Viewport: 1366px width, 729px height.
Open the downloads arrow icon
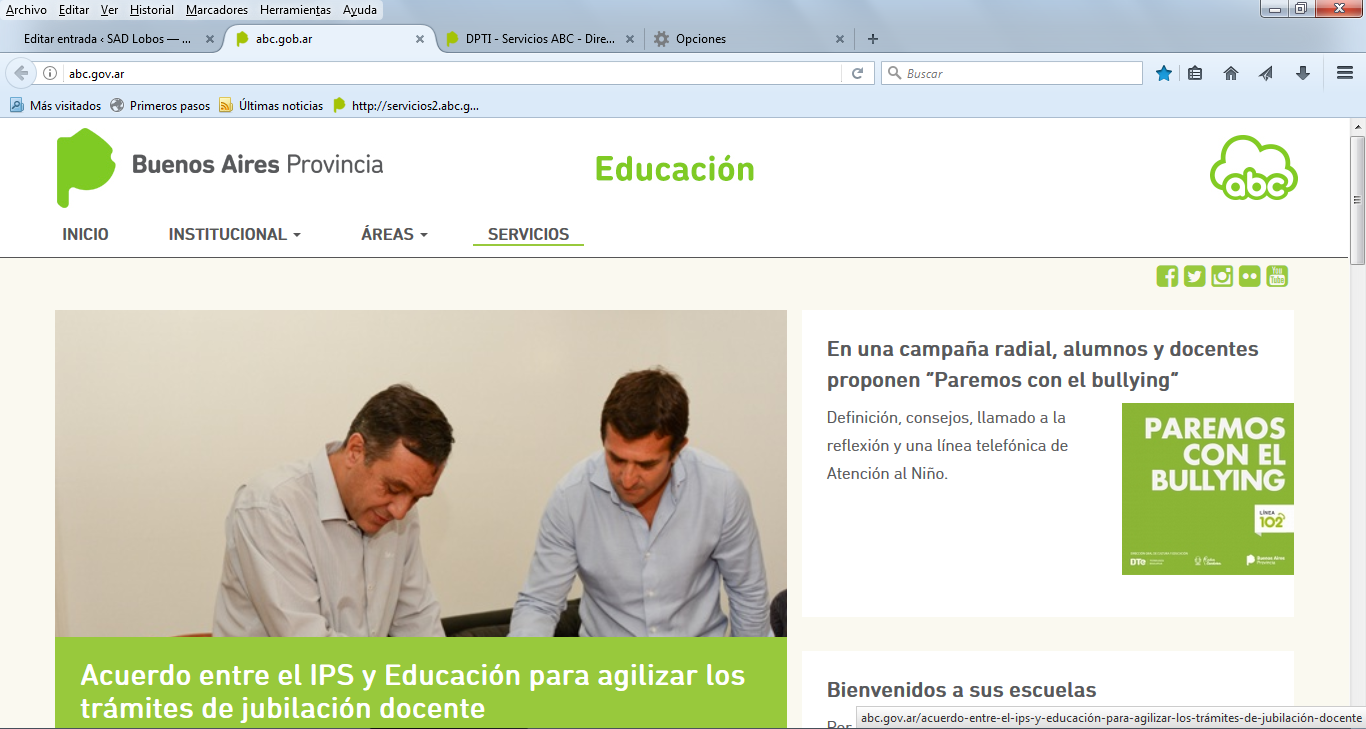1302,73
